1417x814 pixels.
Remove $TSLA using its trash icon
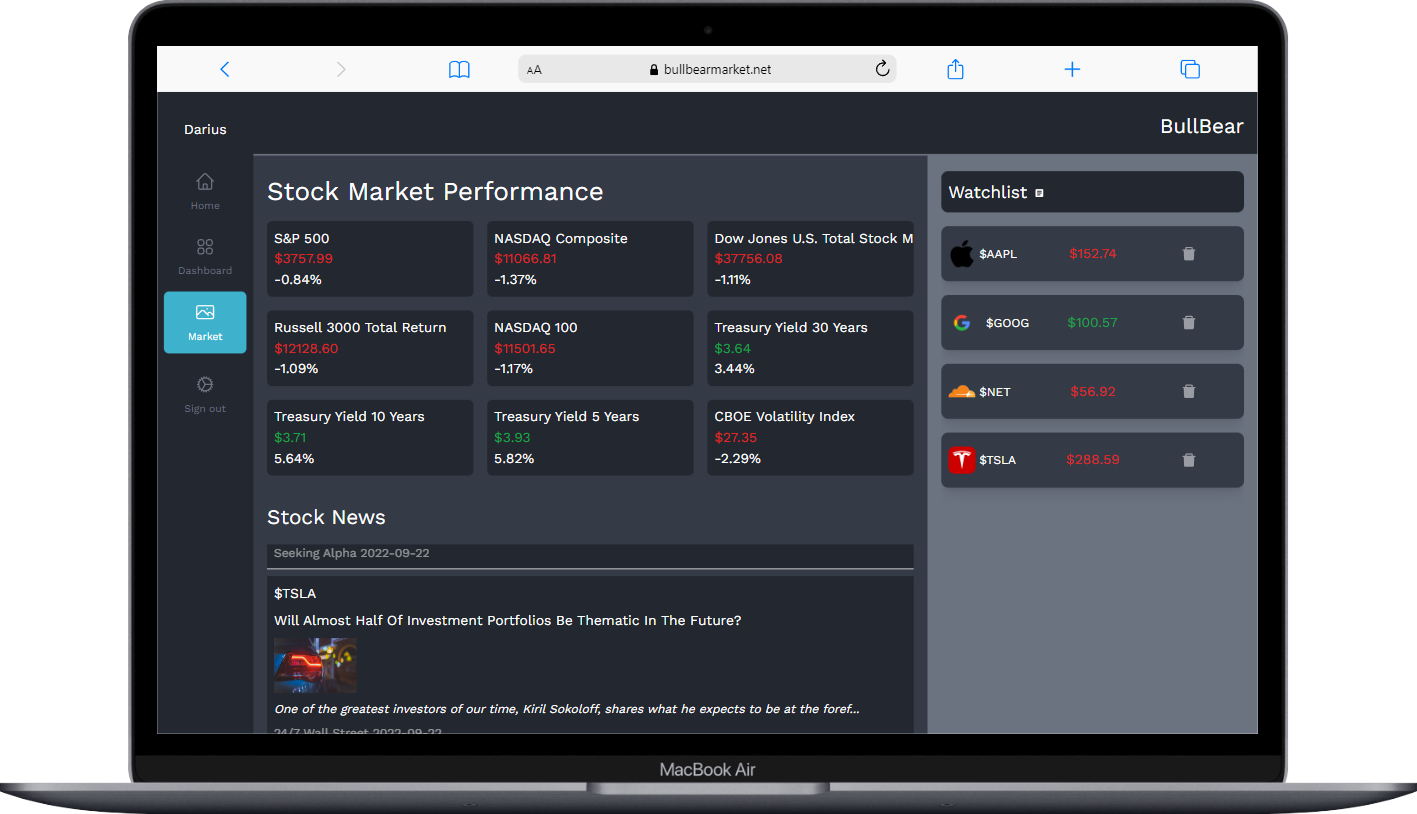1189,460
